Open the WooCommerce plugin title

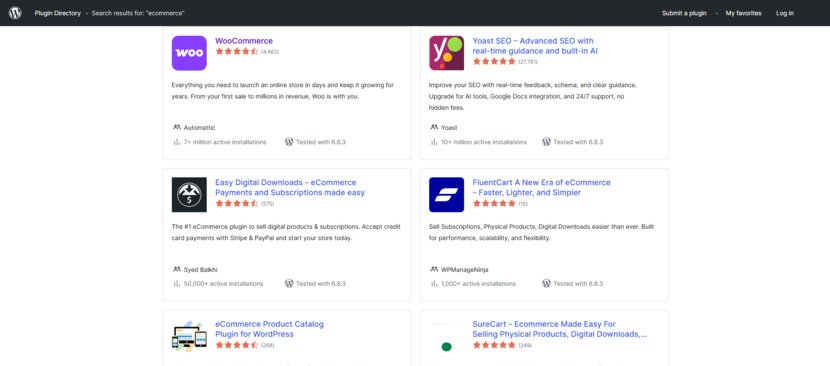244,41
